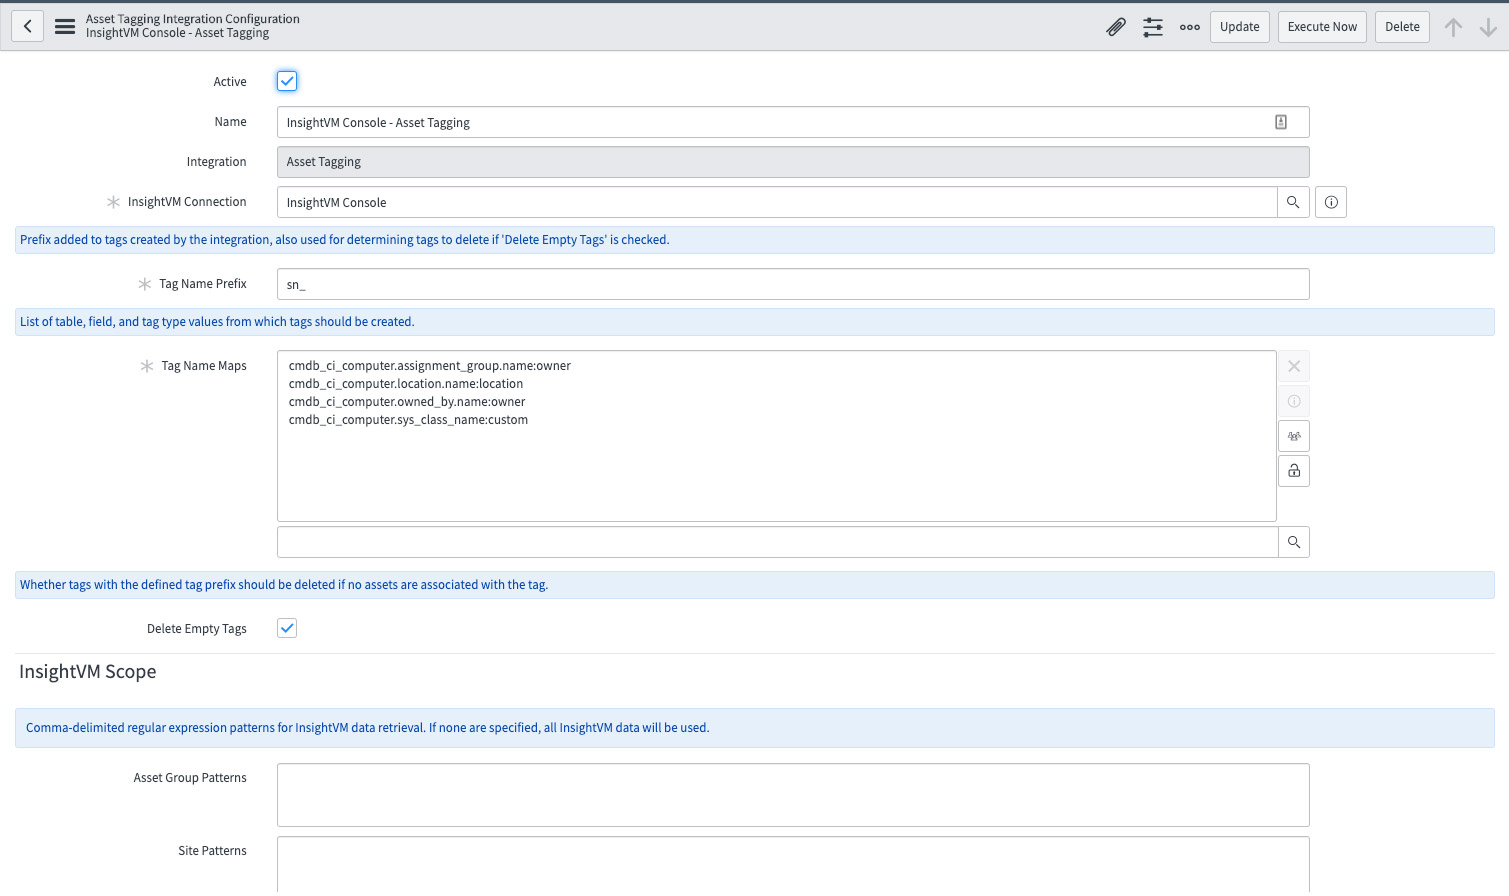Go to next record with down arrow
The height and width of the screenshot is (896, 1509).
1488,27
